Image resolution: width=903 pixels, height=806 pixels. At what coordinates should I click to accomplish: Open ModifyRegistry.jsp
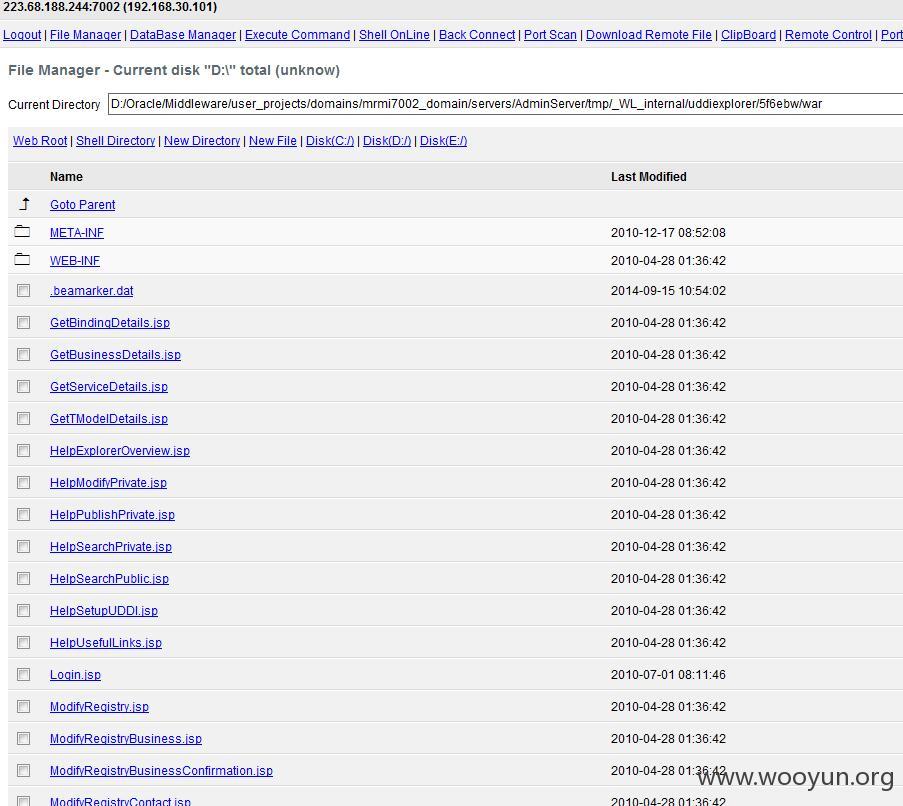tap(99, 706)
